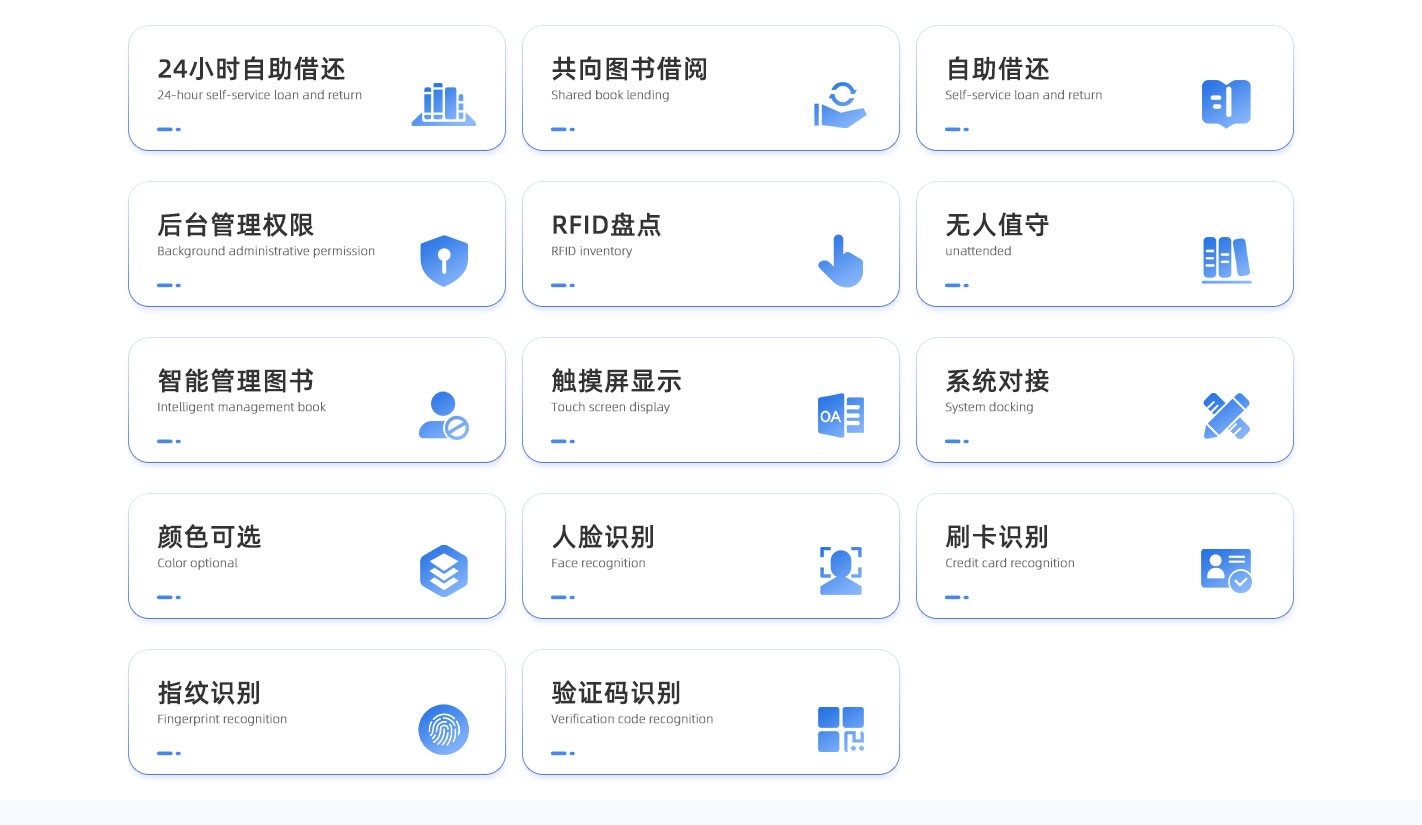Select the 系统对接 heading text
Image resolution: width=1422 pixels, height=825 pixels.
tap(997, 381)
